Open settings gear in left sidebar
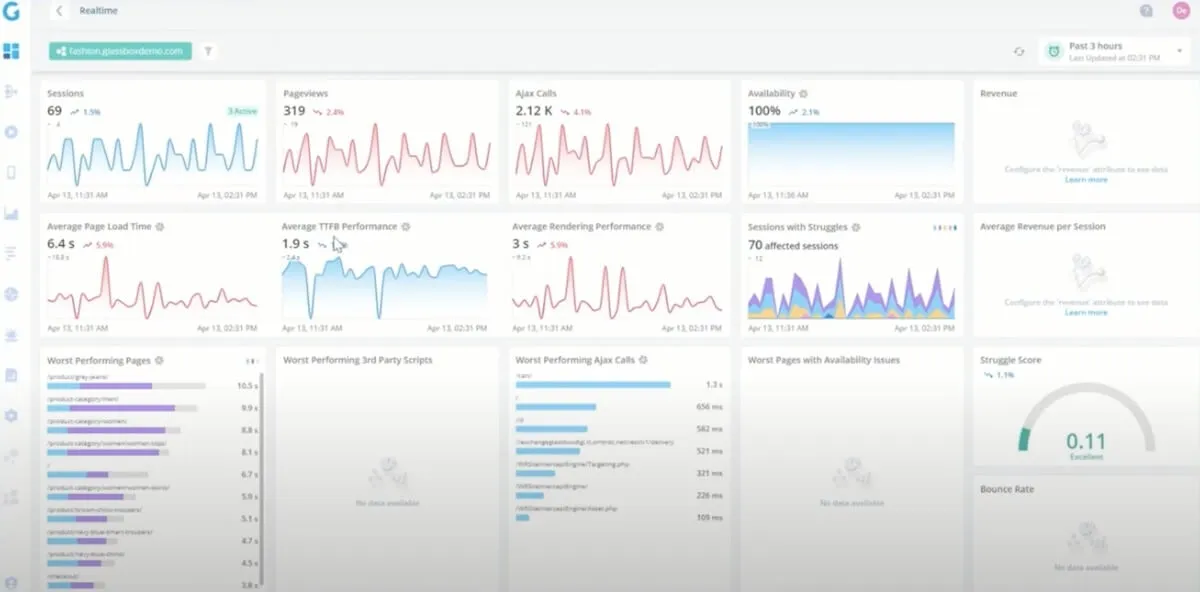Screen dimensions: 1200x592 click(12, 416)
